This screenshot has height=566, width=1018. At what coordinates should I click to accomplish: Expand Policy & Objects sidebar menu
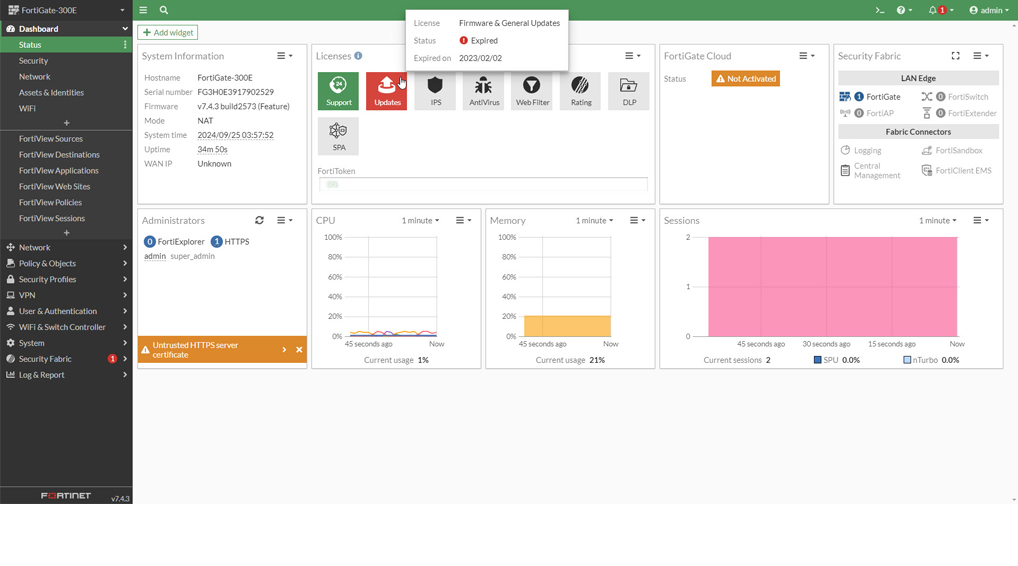pos(66,264)
